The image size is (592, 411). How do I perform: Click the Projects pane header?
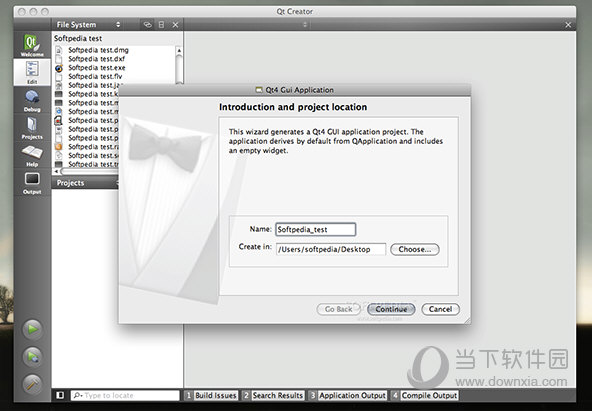pos(85,183)
